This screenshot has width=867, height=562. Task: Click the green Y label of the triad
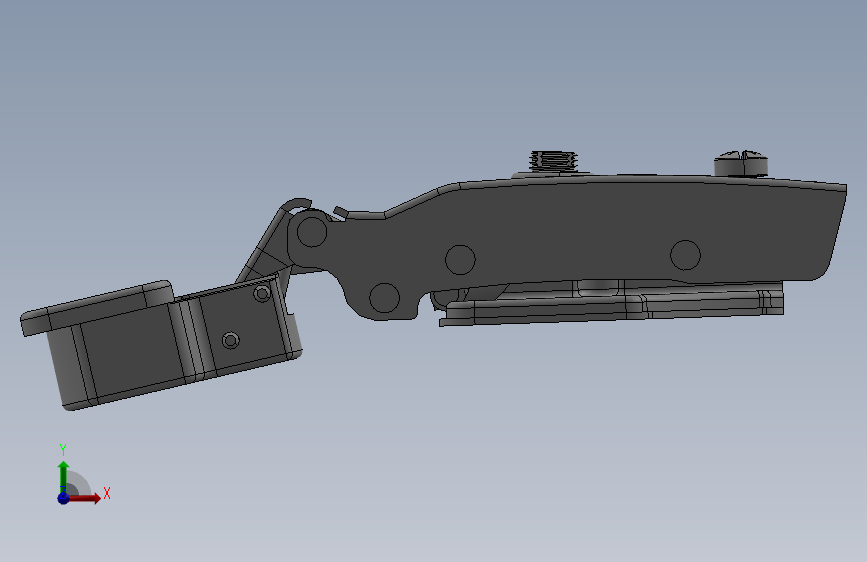click(63, 450)
